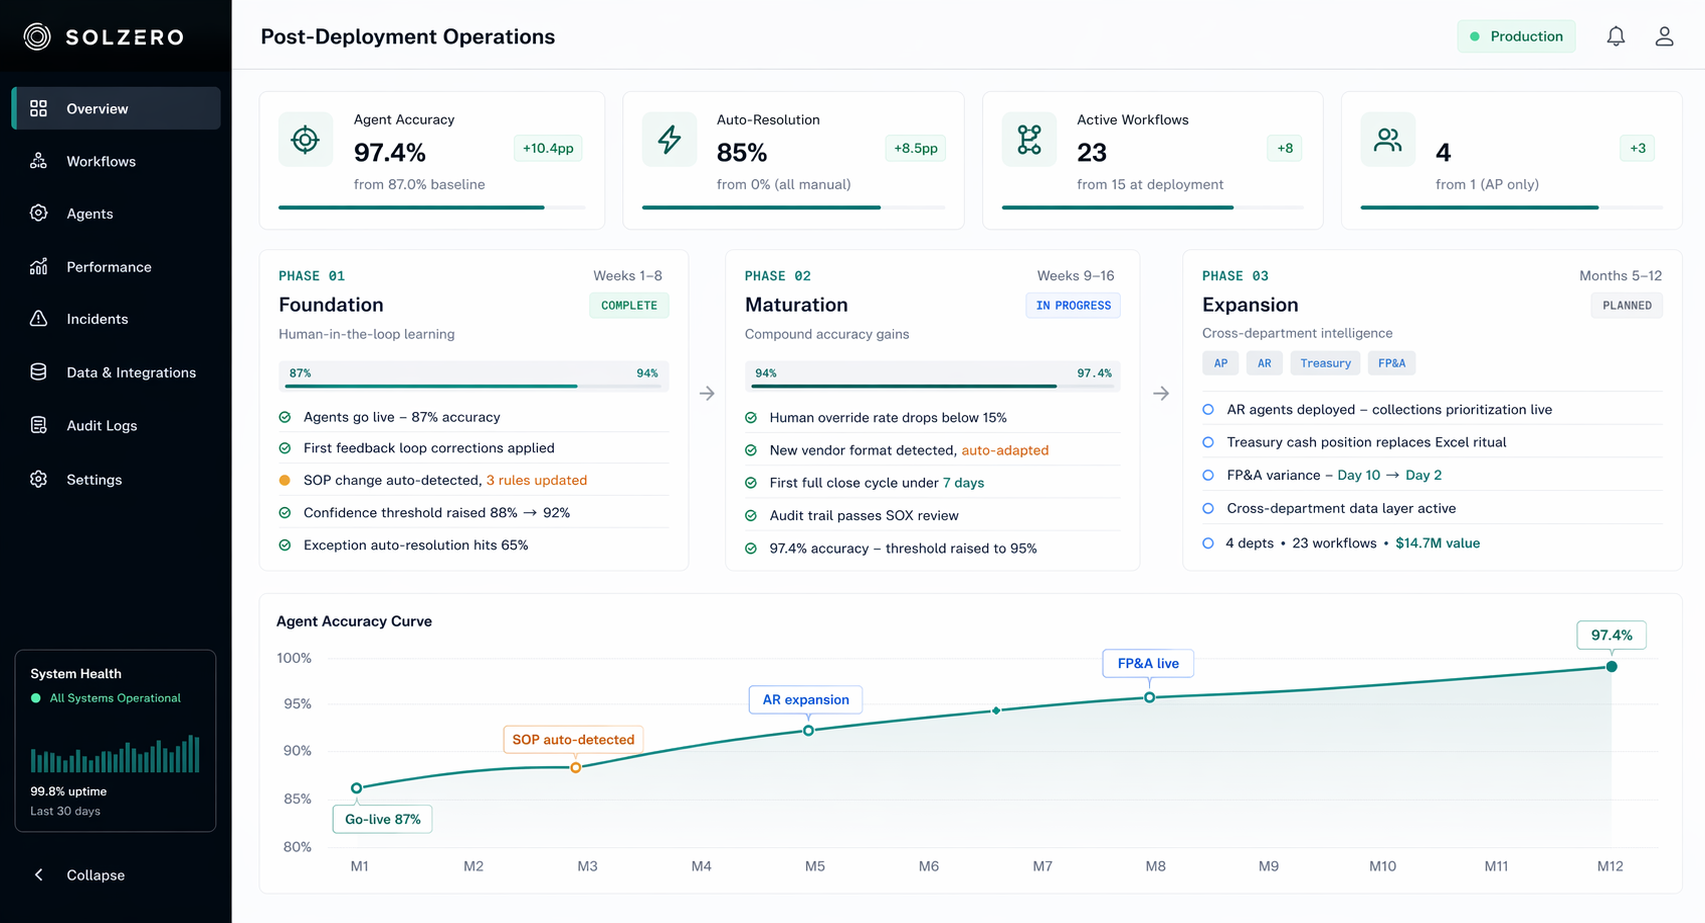
Task: Open the Incidents section
Action: (x=116, y=318)
